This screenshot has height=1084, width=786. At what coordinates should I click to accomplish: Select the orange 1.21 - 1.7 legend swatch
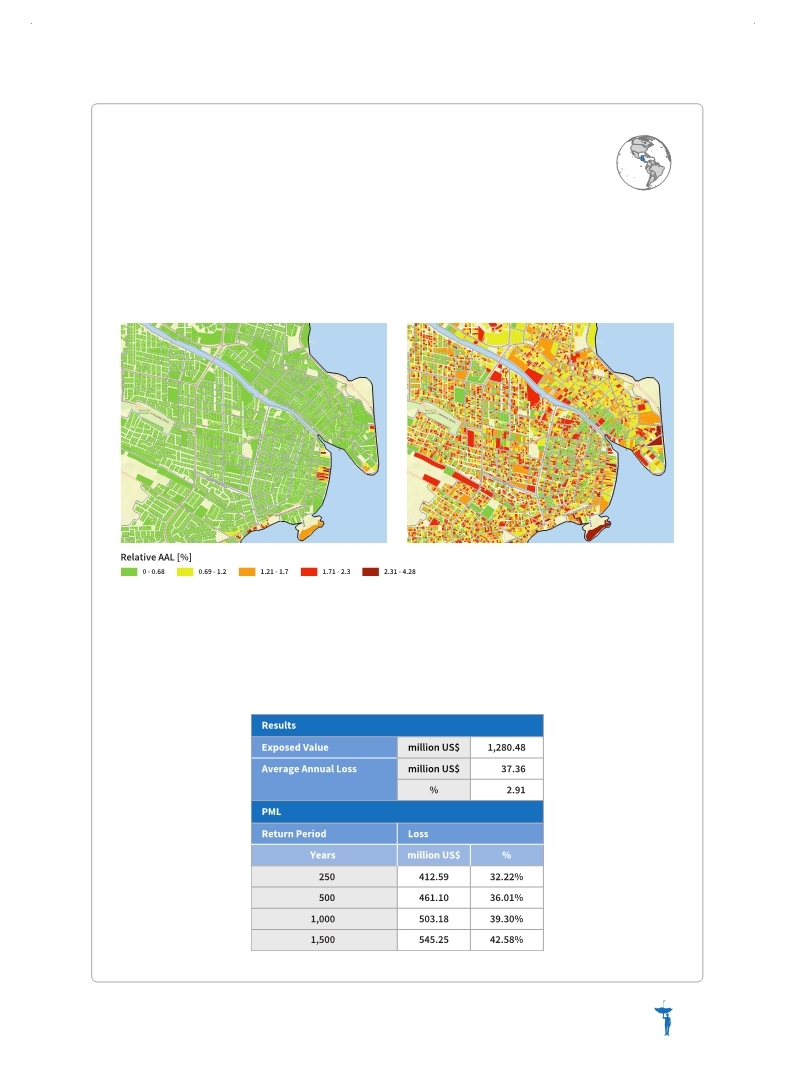point(247,572)
